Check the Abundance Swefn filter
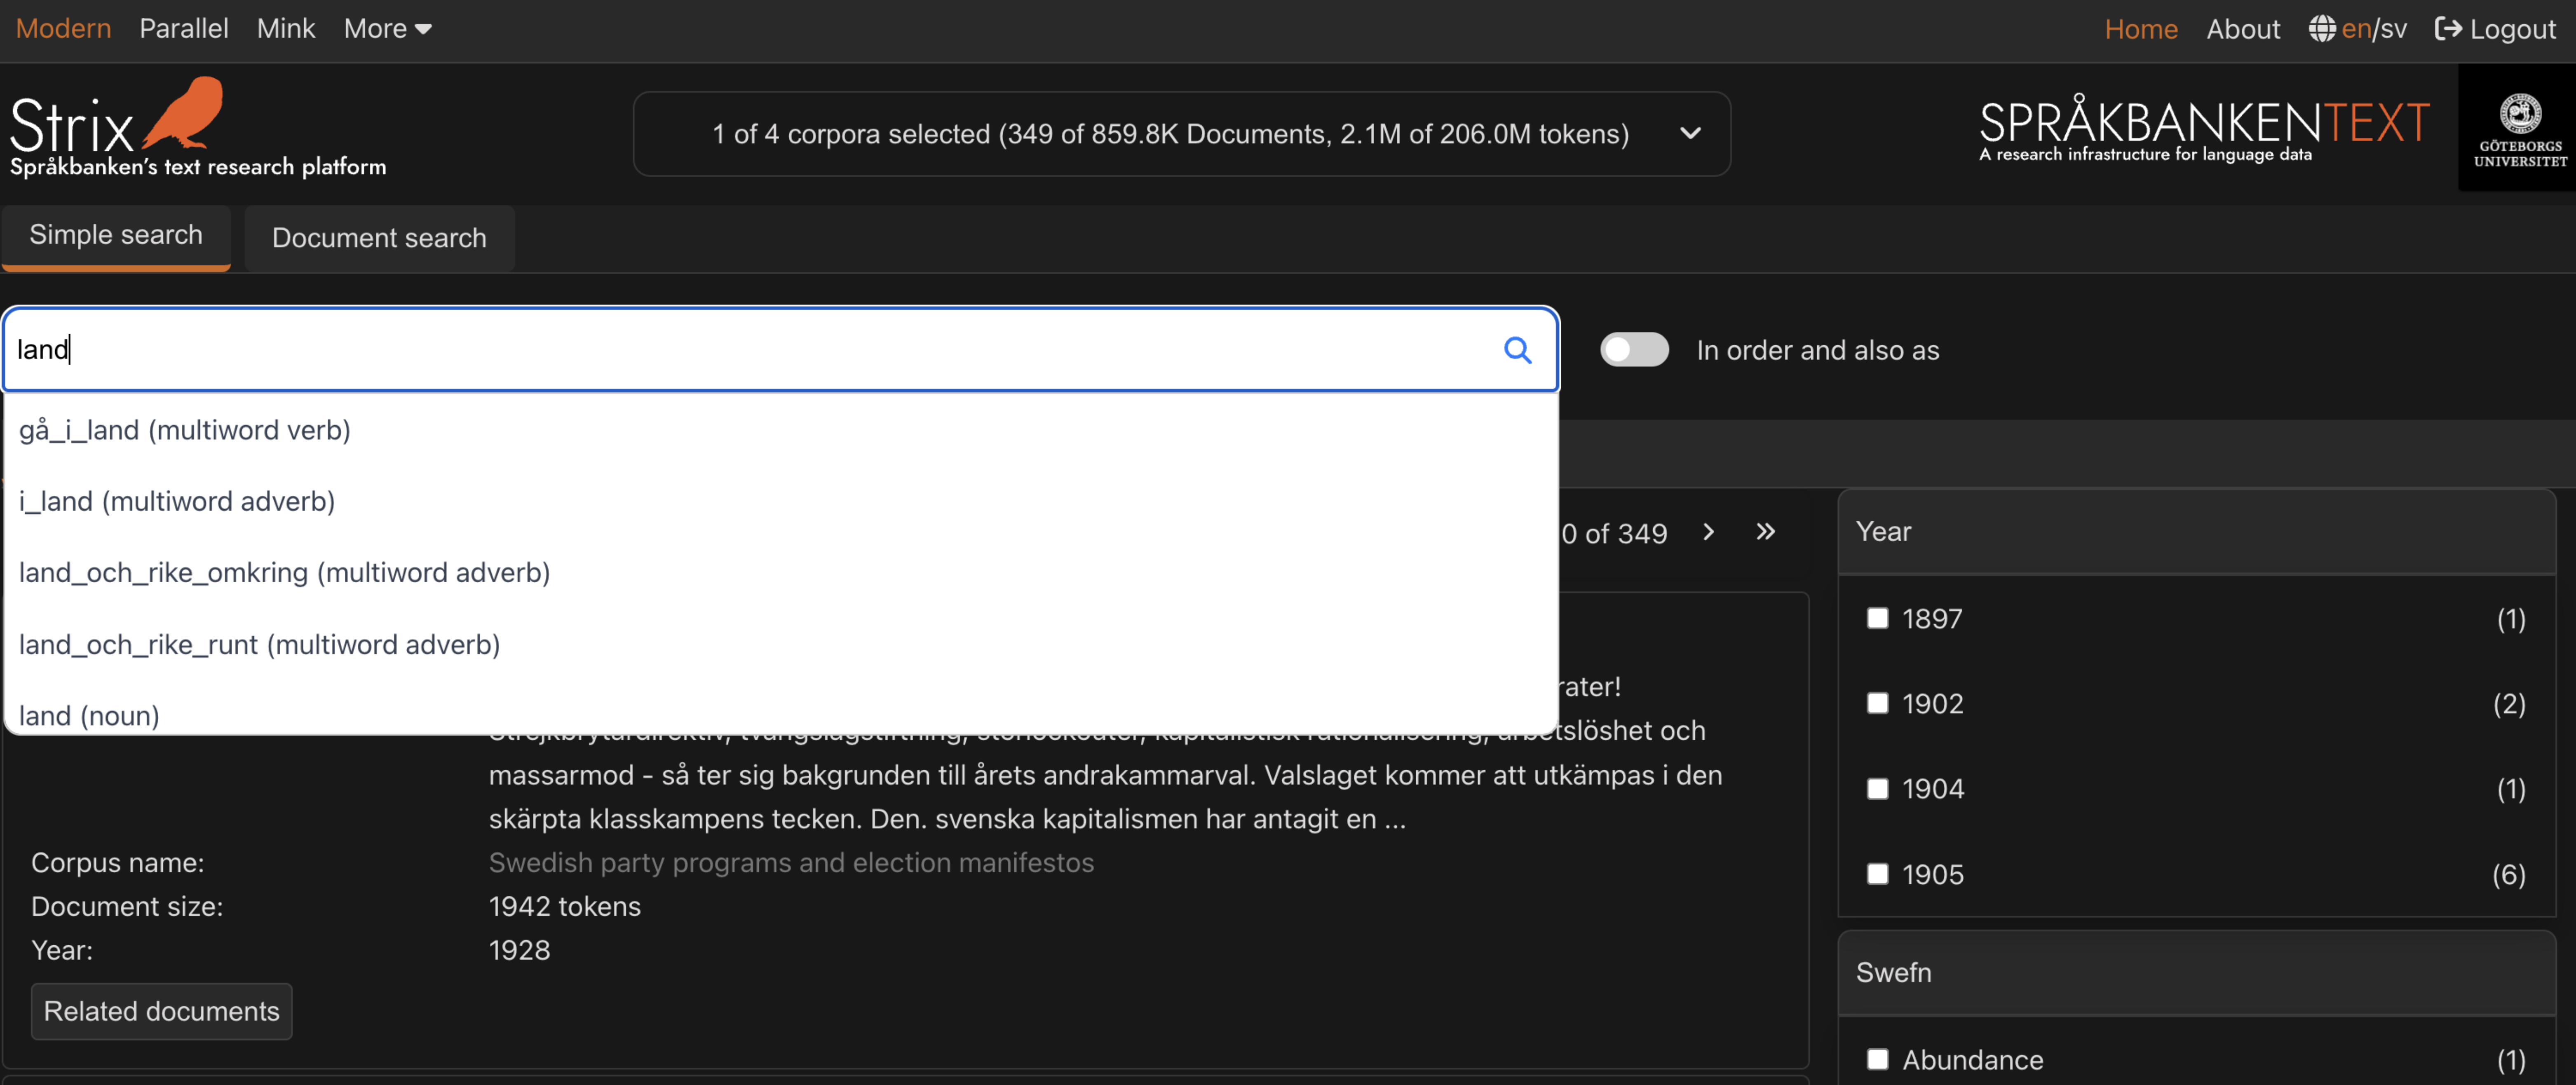This screenshot has height=1085, width=2576. point(1877,1060)
